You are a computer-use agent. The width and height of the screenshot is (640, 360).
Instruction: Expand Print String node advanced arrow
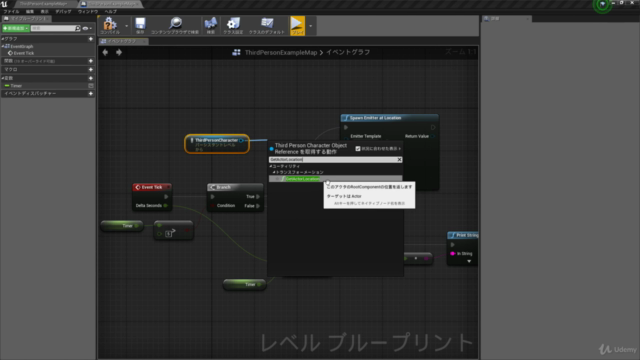(469, 261)
